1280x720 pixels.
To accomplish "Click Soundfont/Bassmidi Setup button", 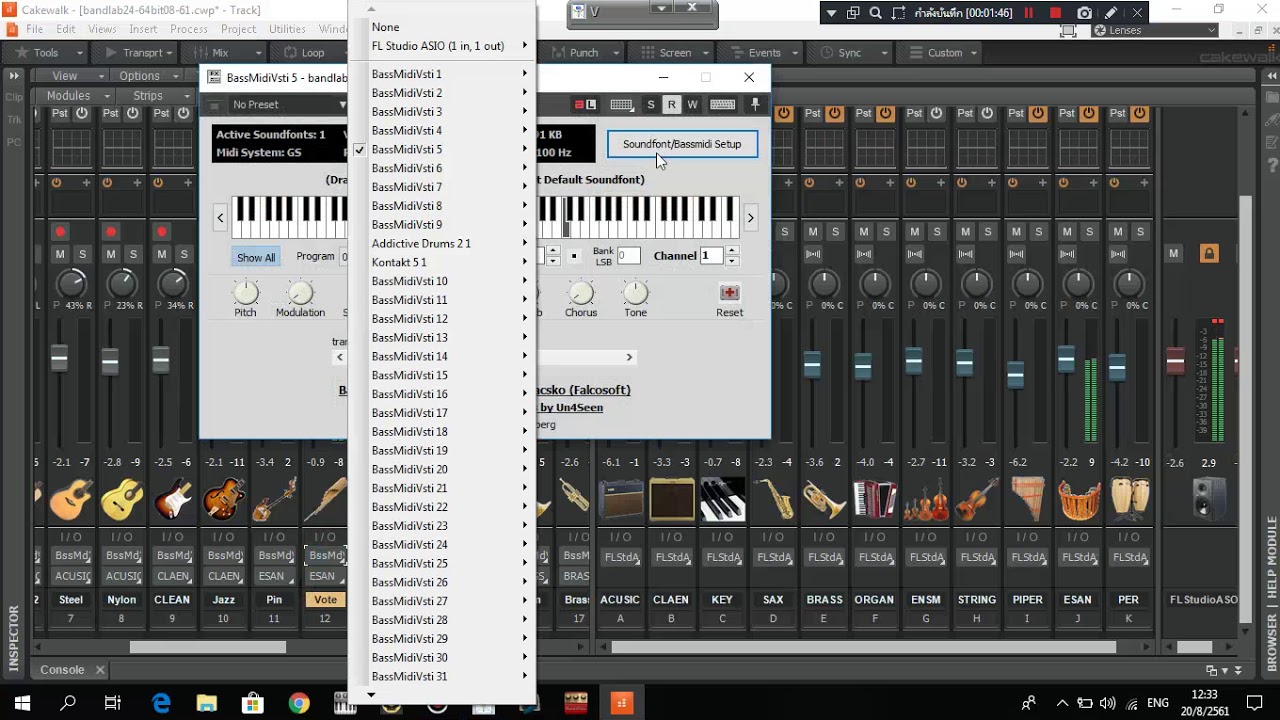I will pyautogui.click(x=682, y=144).
